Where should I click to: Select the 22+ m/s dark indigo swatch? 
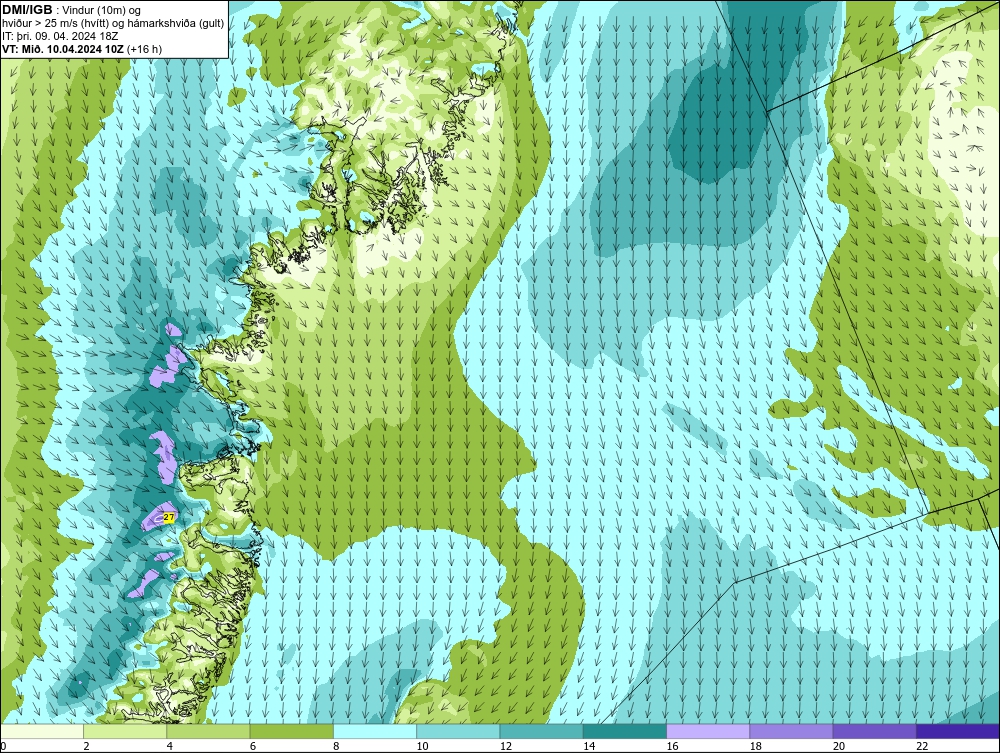click(x=958, y=731)
